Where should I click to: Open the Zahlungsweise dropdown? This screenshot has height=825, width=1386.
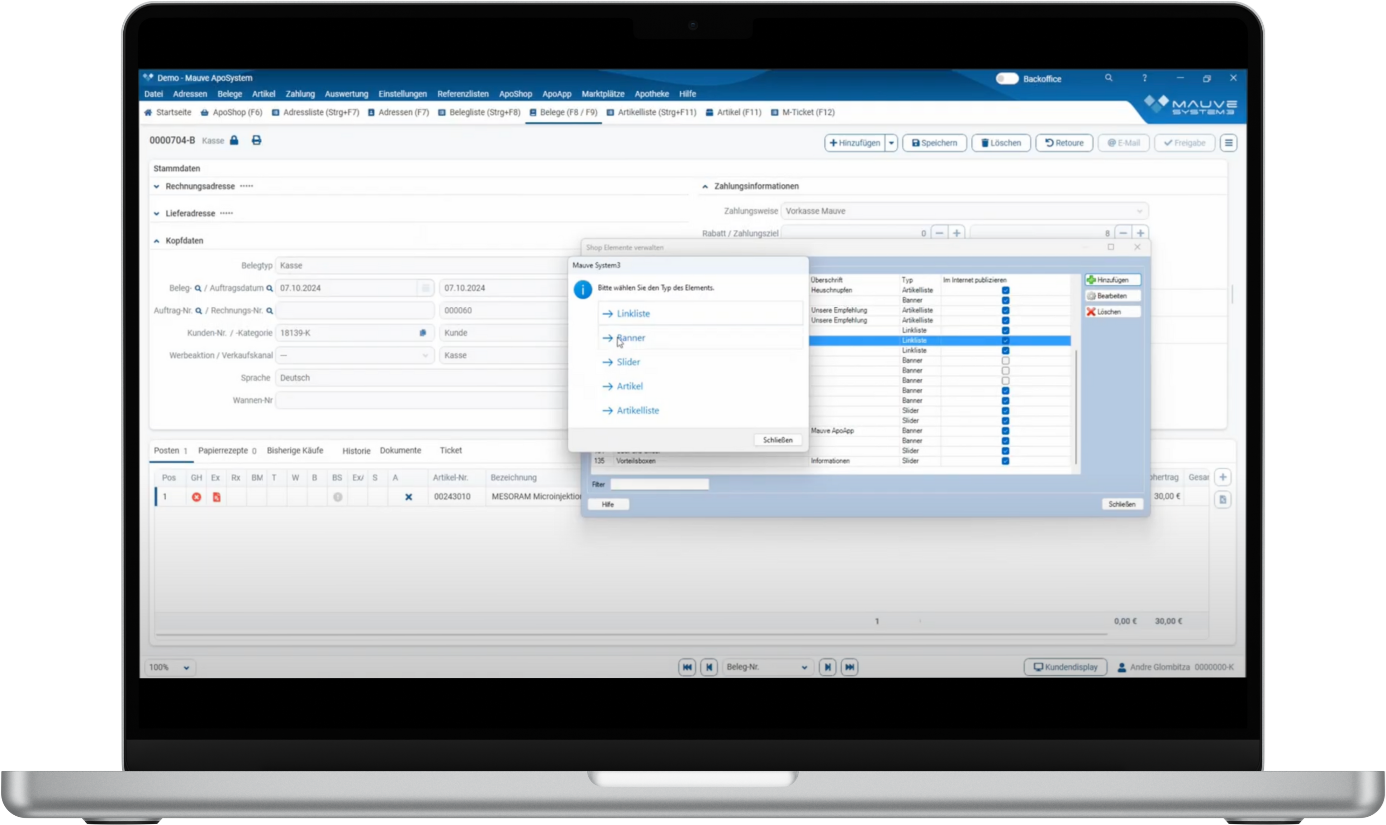point(964,211)
